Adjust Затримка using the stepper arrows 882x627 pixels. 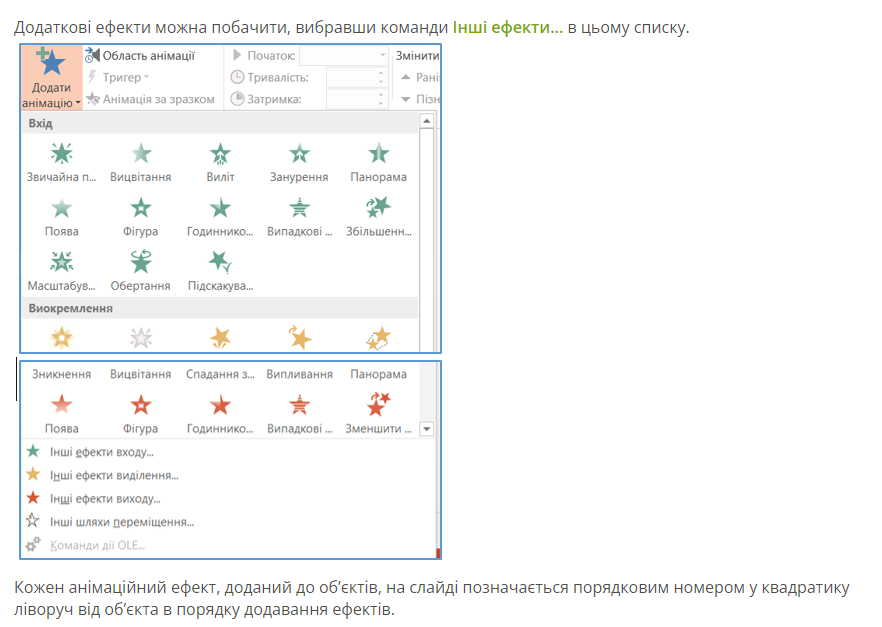pyautogui.click(x=381, y=99)
